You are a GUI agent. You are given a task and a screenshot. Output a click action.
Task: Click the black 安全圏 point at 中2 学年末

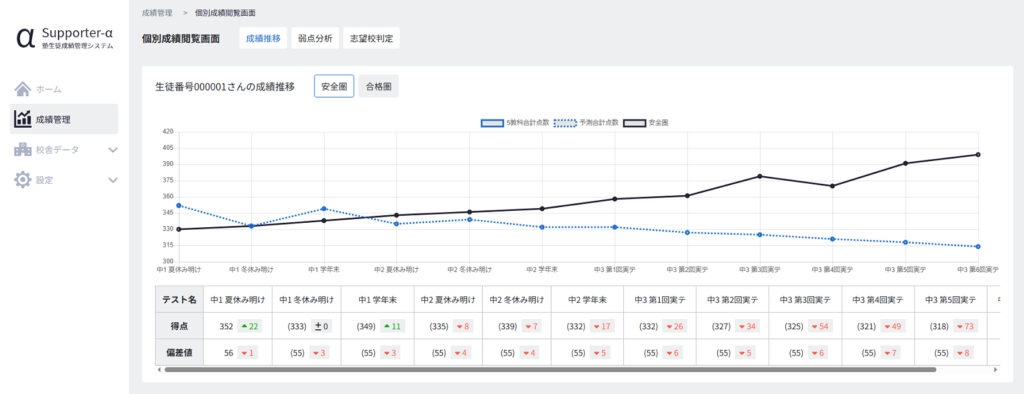pos(542,208)
